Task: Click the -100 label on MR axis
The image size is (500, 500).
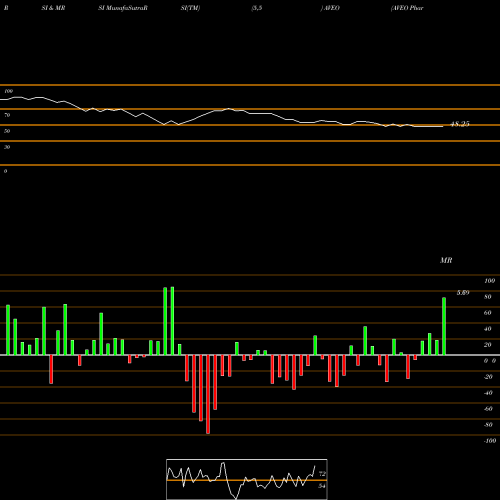Action: point(490,441)
